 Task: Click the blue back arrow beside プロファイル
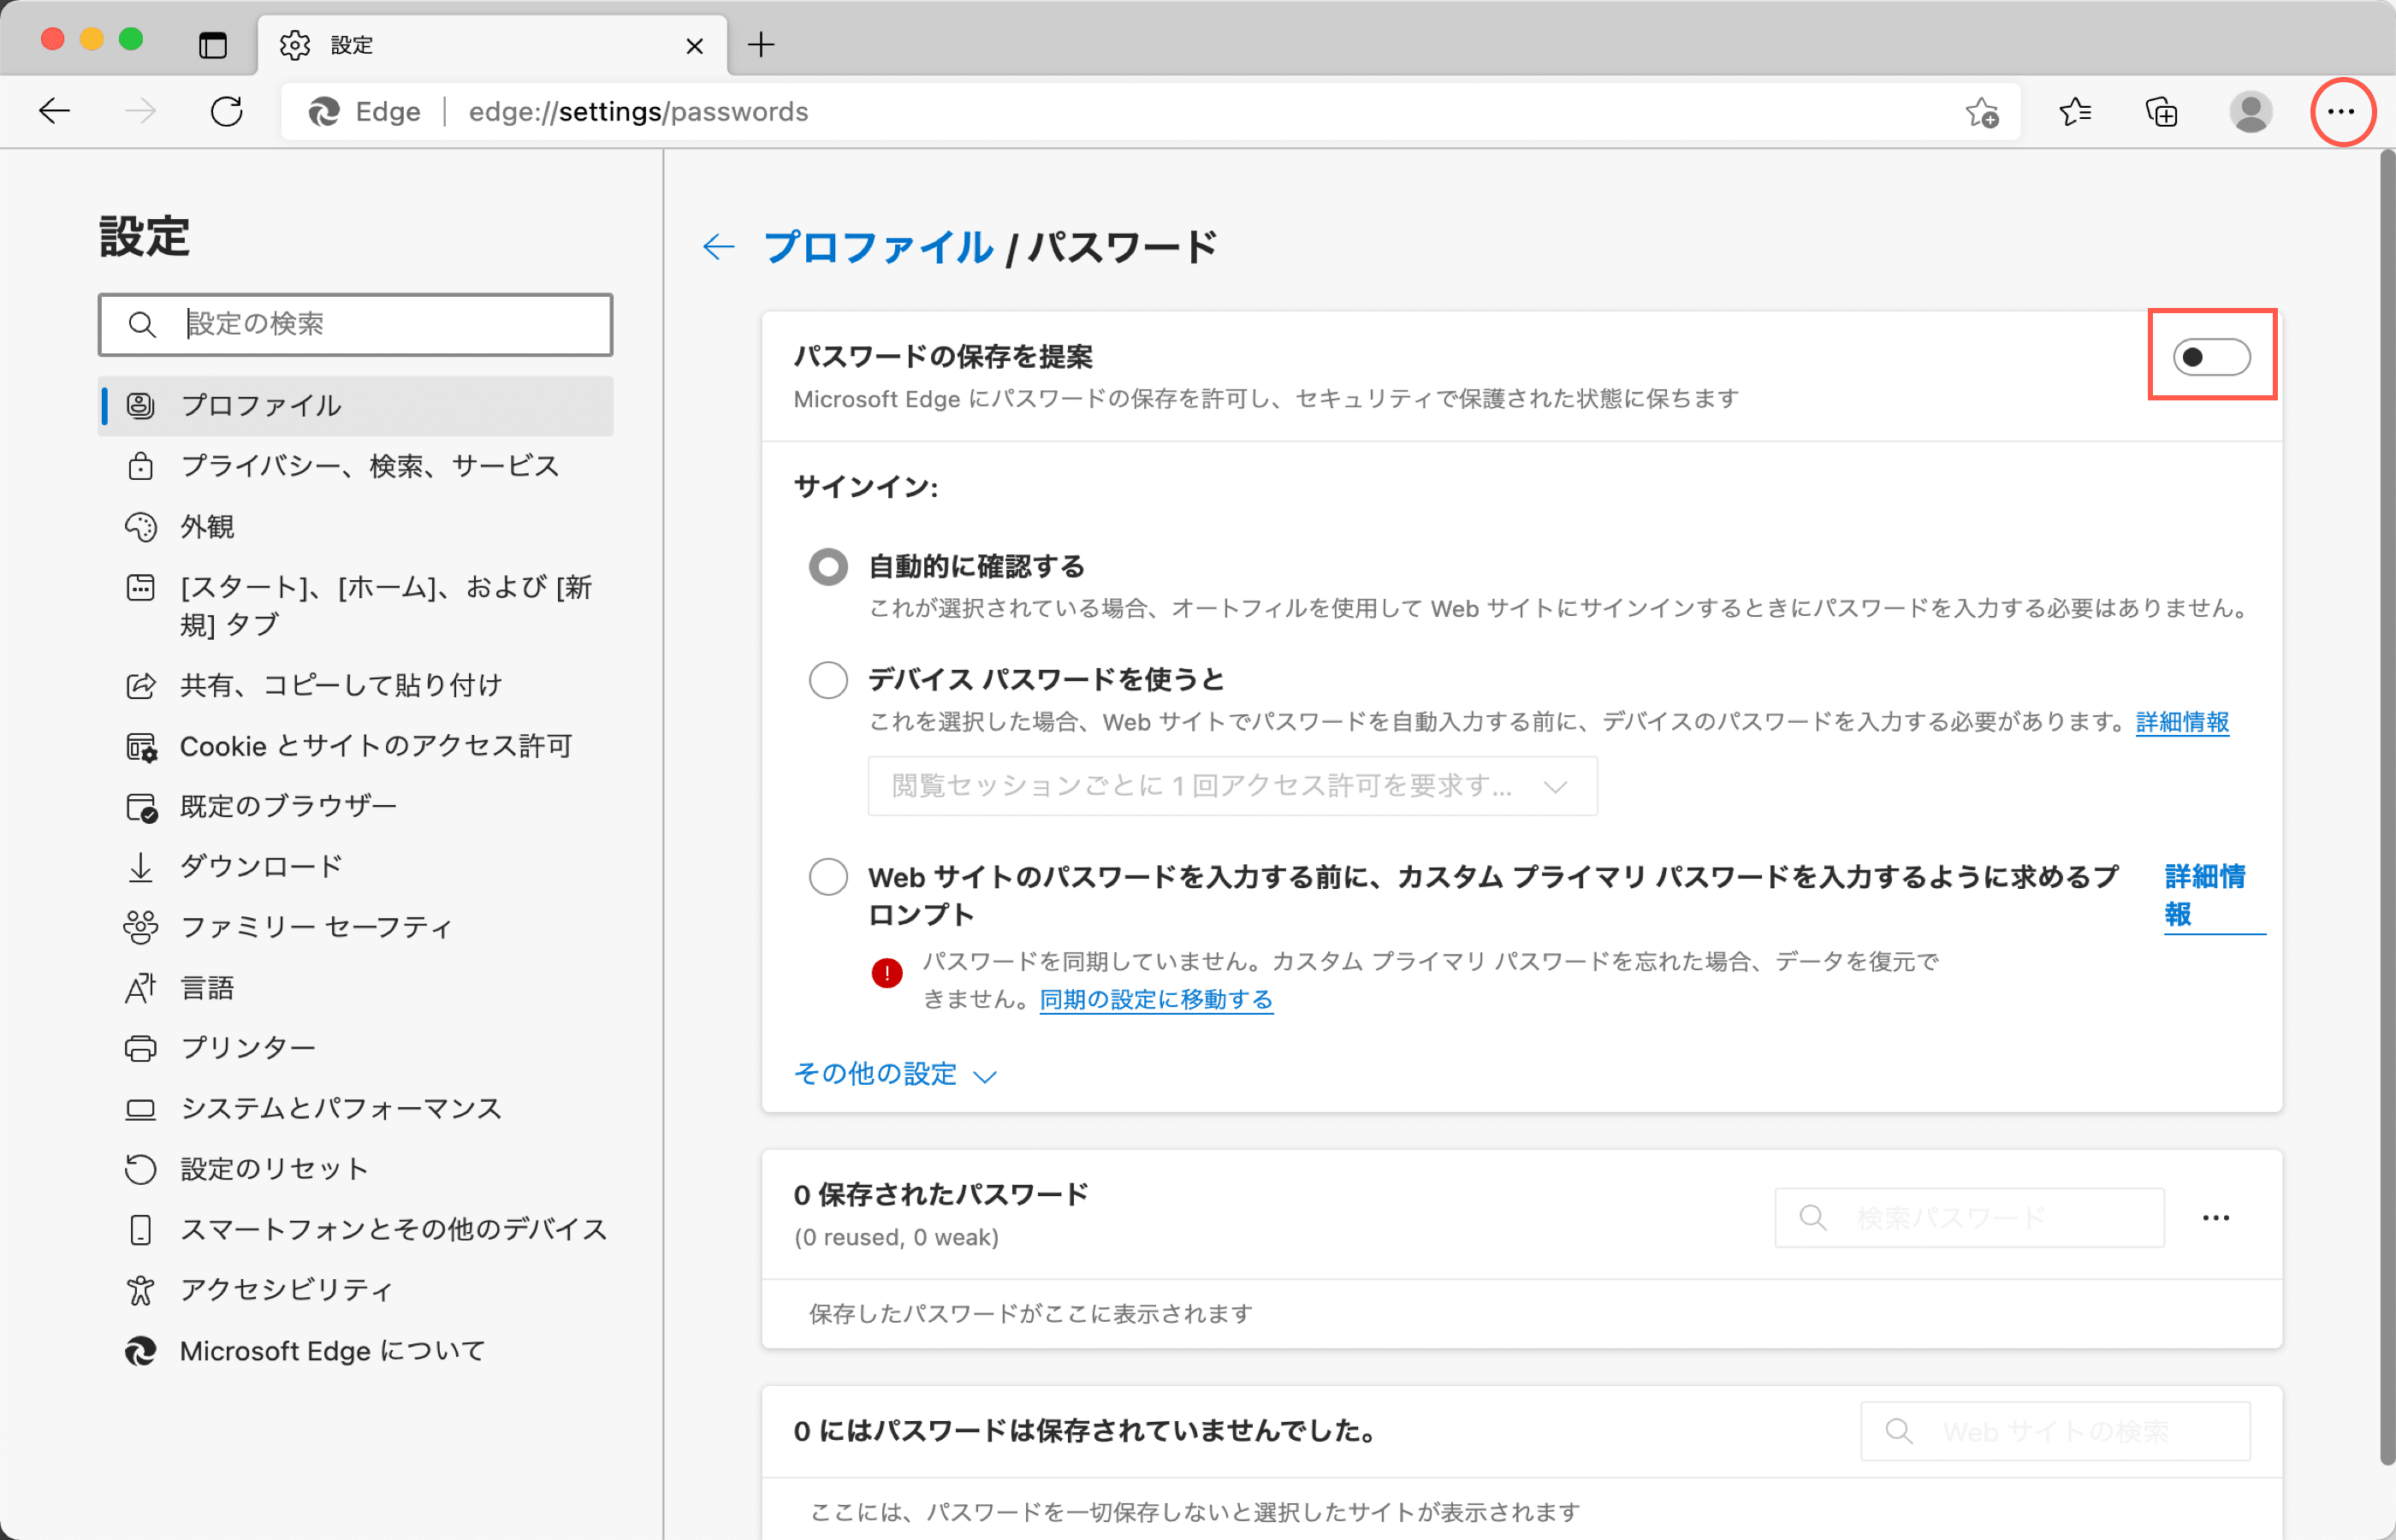[x=719, y=247]
